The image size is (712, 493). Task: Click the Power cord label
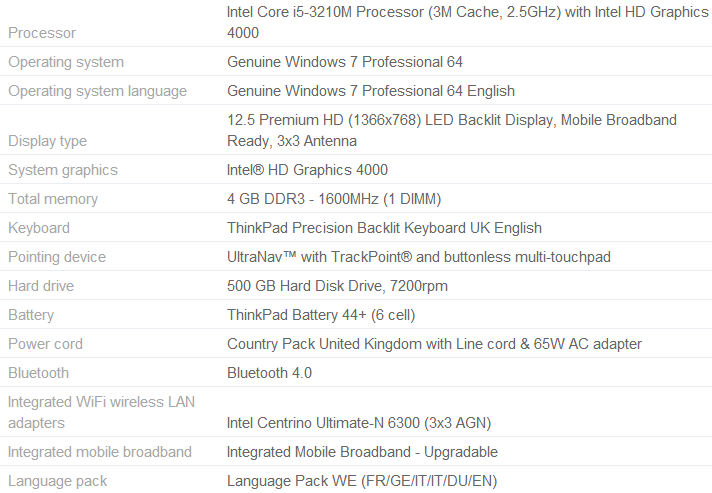click(x=45, y=344)
